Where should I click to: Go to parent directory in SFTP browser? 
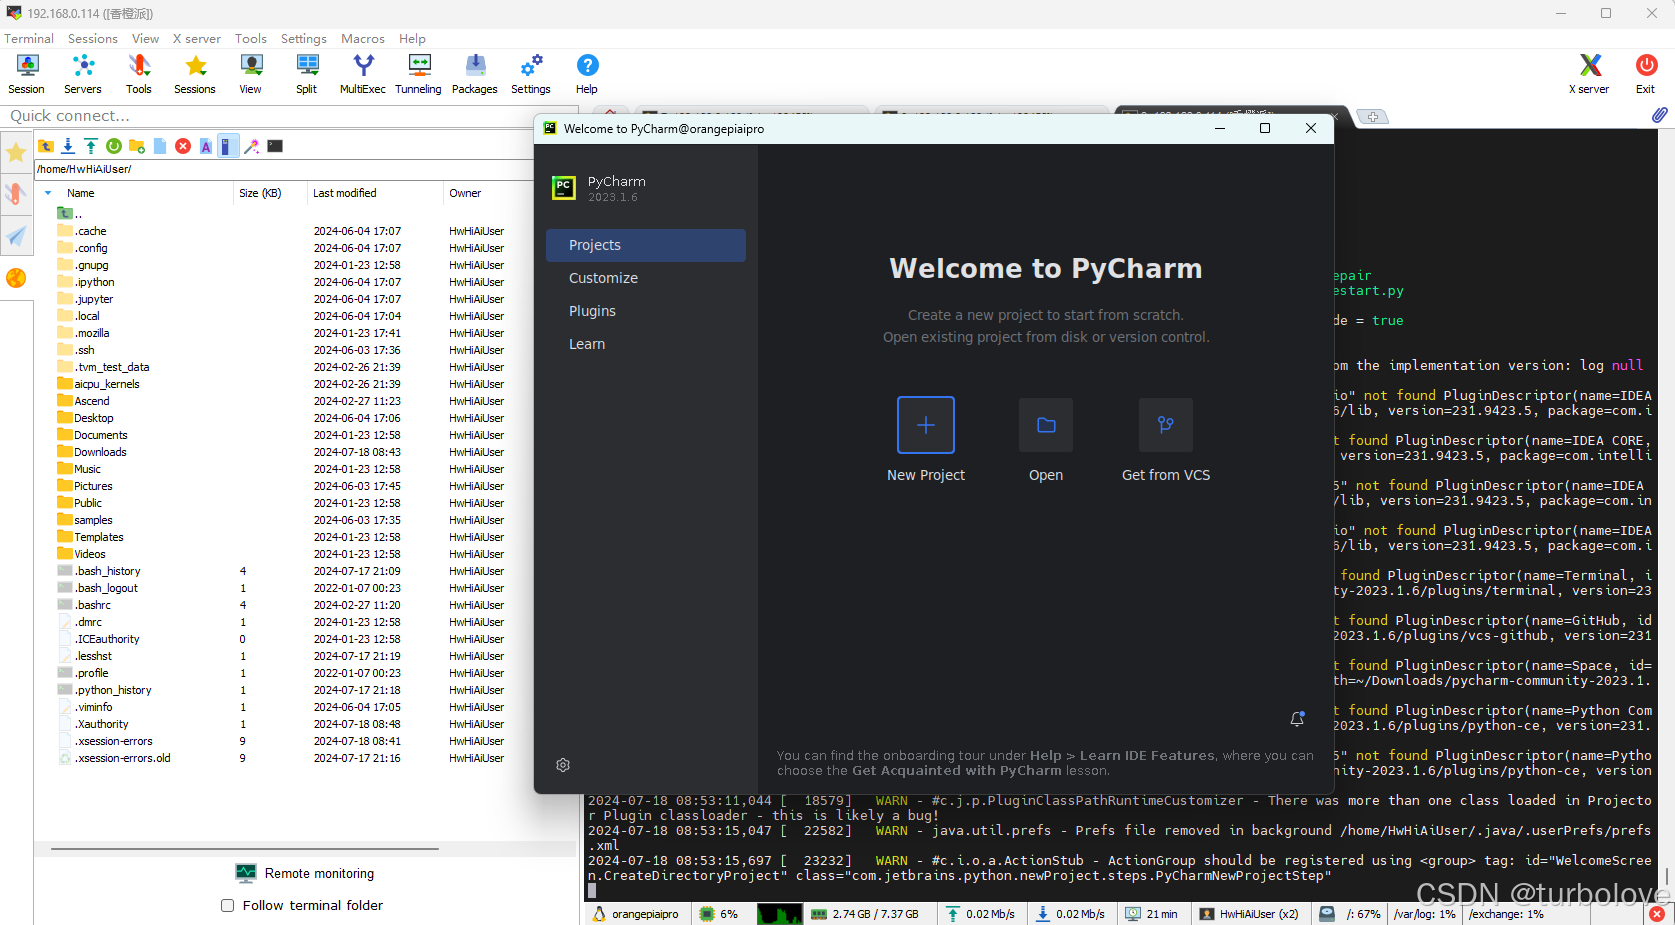[x=46, y=146]
